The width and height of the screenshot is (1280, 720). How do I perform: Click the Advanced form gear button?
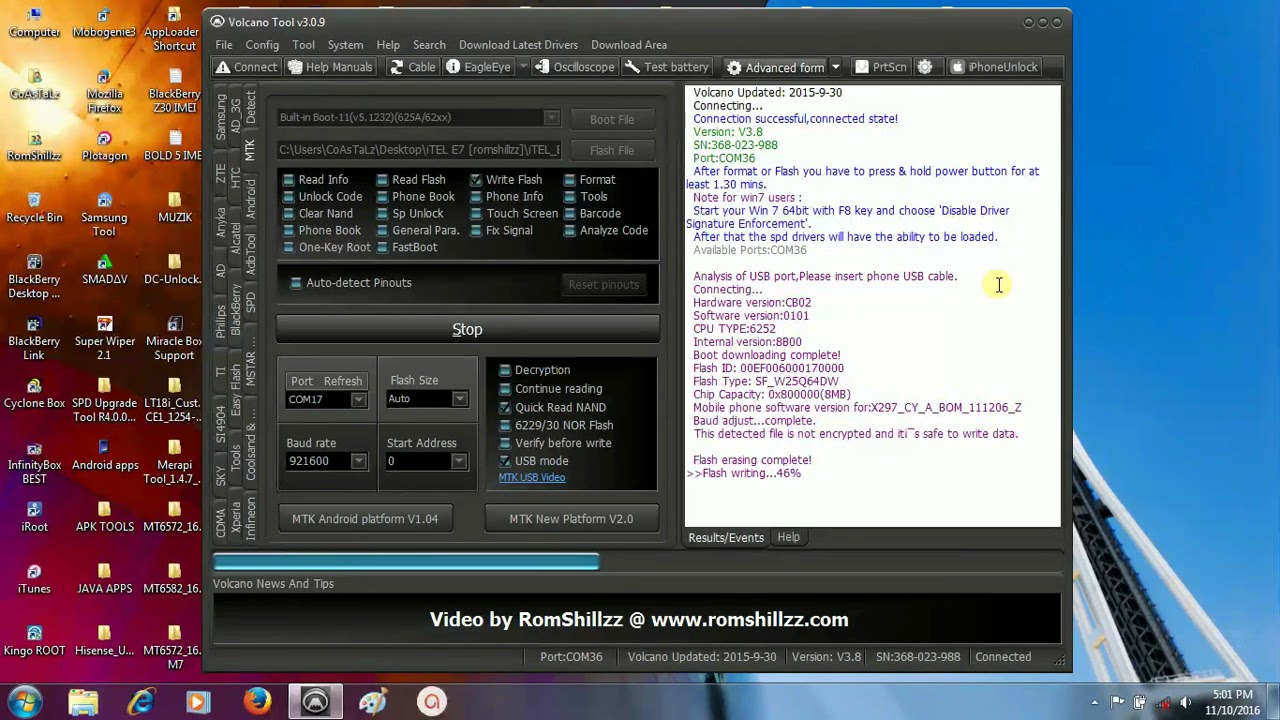pyautogui.click(x=775, y=67)
